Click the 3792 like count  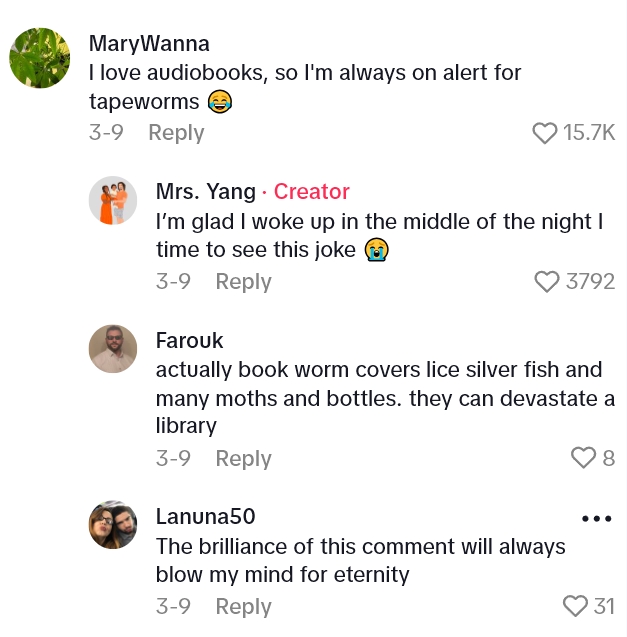coord(590,282)
